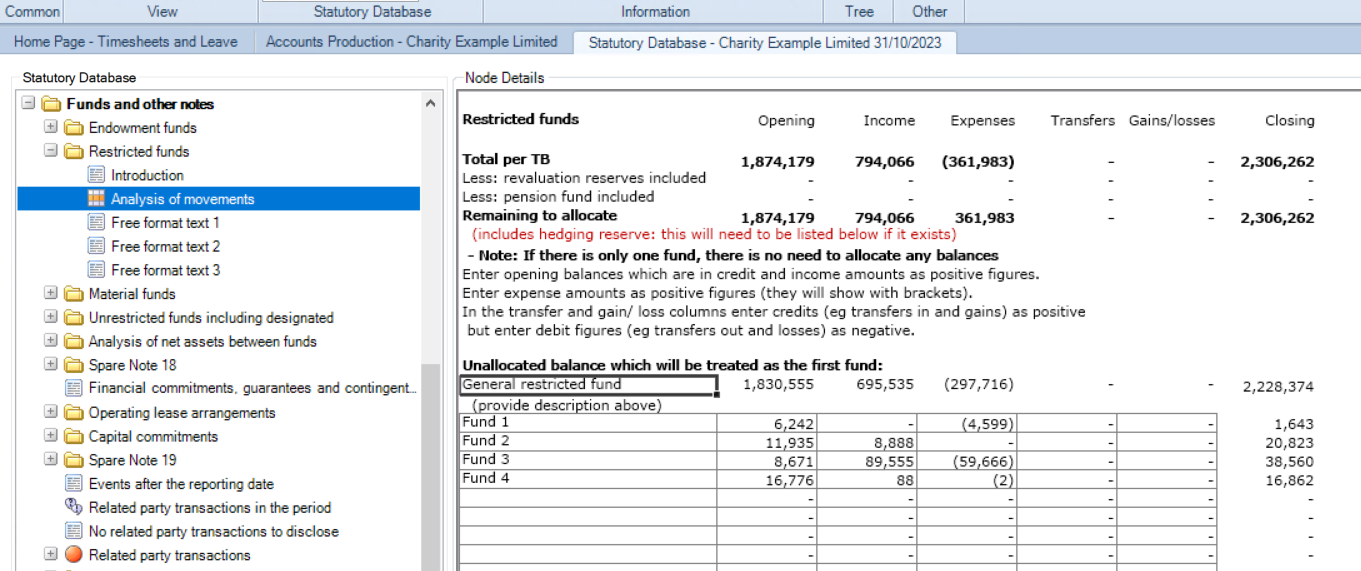The image size is (1361, 571).
Task: Open the Tree ribbon tab
Action: tap(859, 12)
